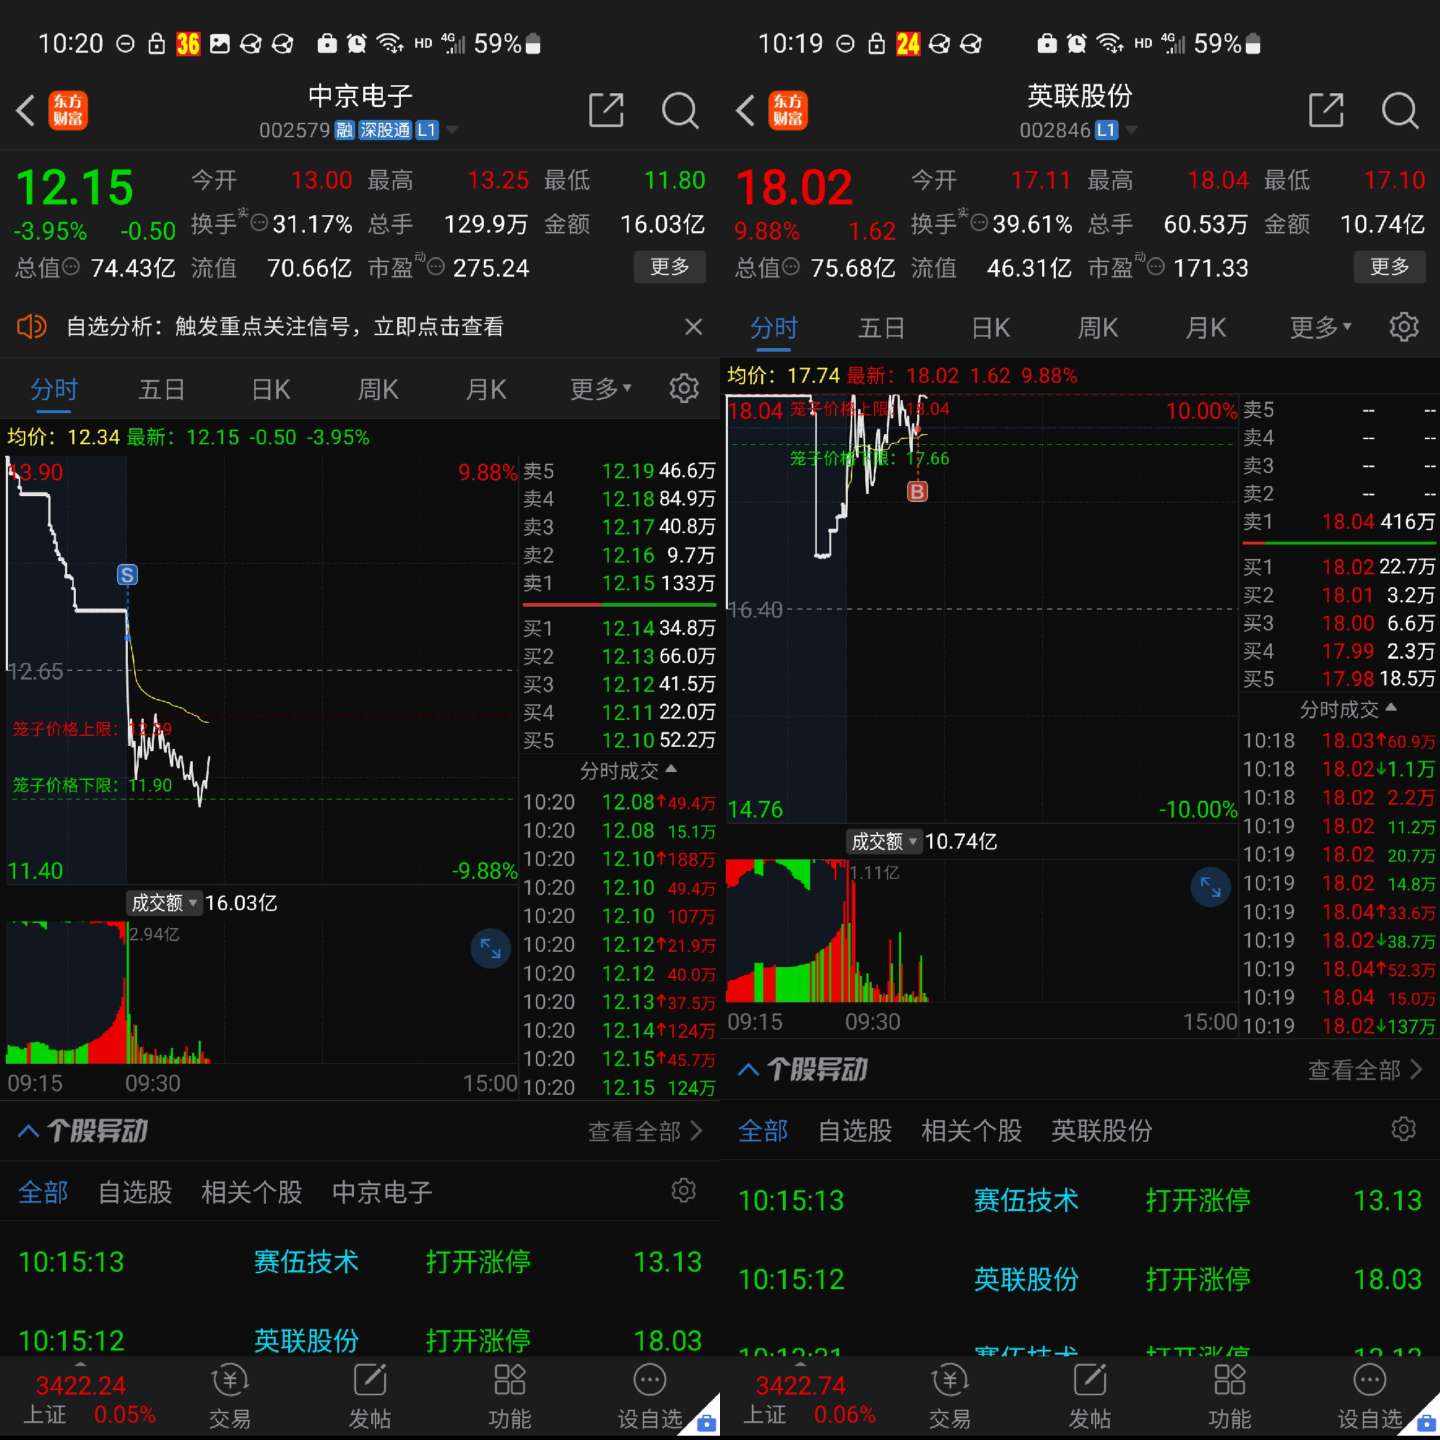Open share icon on 中京电子 header
Image resolution: width=1440 pixels, height=1440 pixels.
[606, 110]
